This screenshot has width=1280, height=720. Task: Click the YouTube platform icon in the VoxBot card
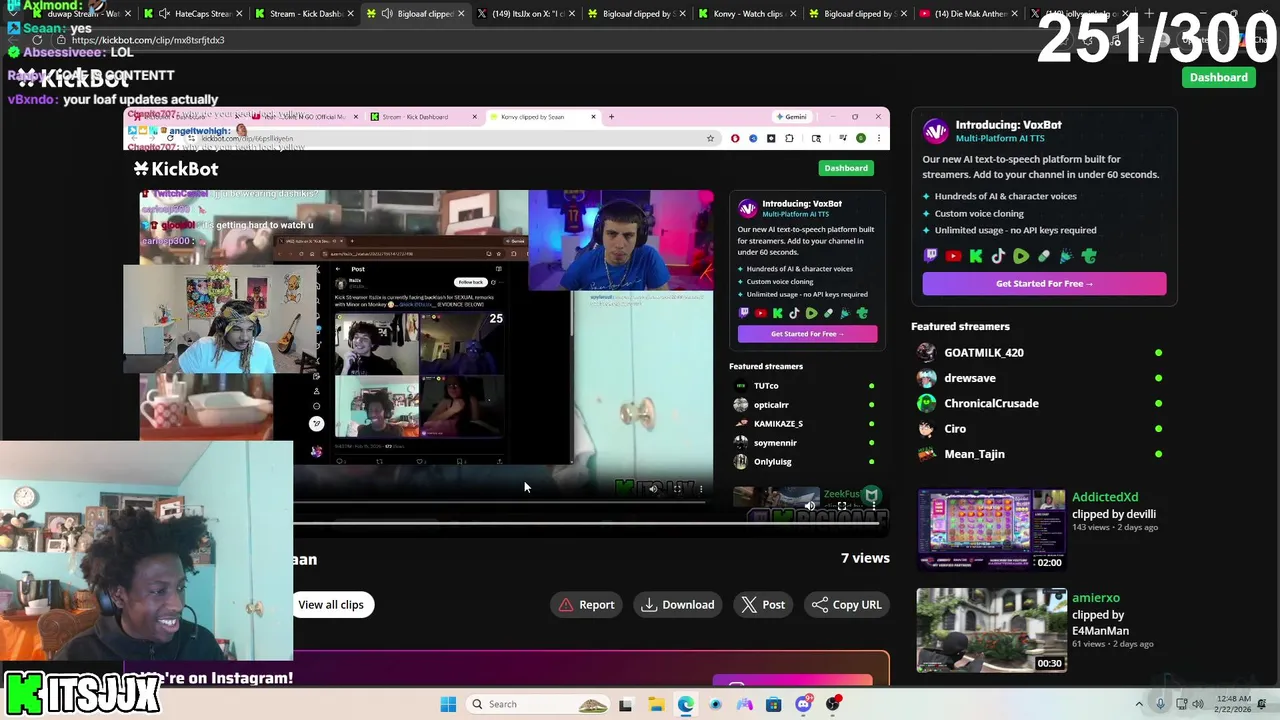tap(953, 256)
